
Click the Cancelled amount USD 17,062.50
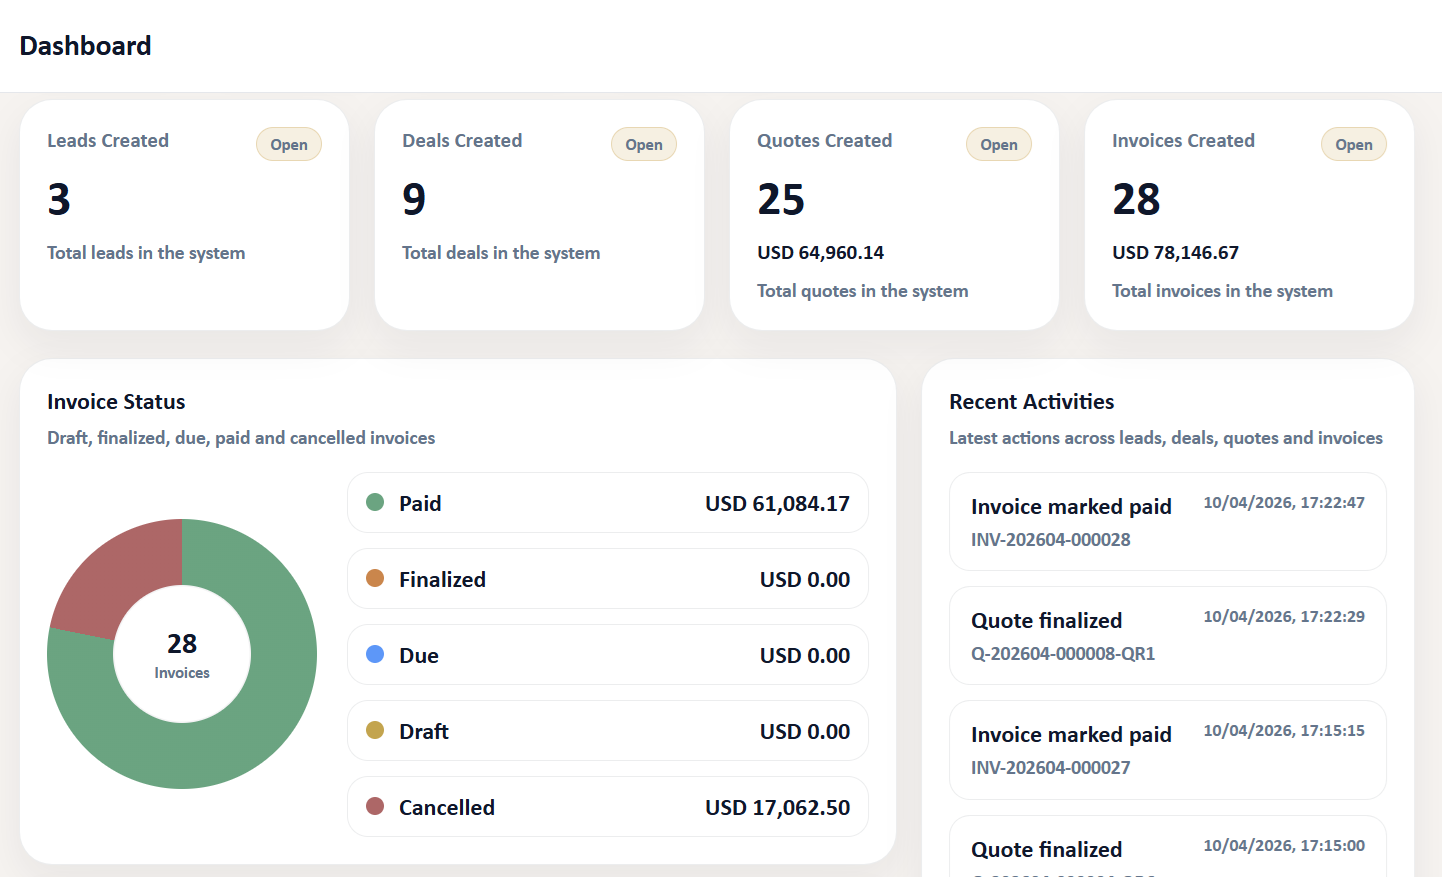[x=777, y=808]
